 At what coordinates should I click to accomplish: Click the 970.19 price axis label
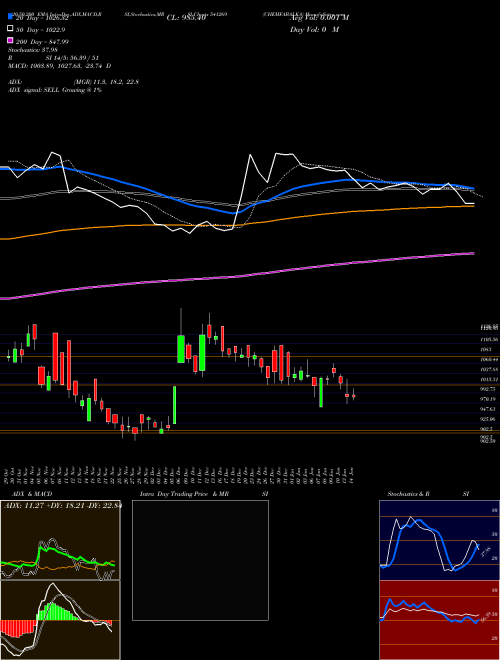tap(489, 399)
